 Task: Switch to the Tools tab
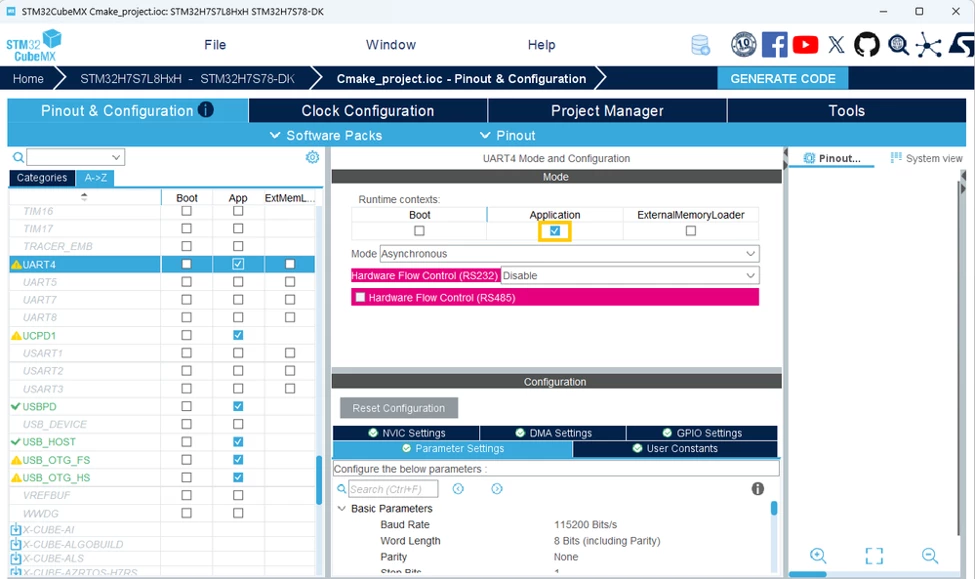coord(847,111)
